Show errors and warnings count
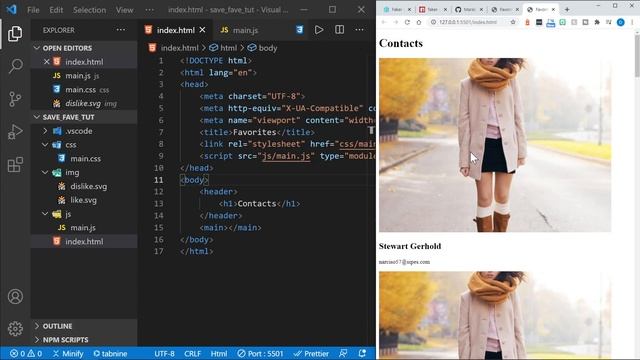Image resolution: width=640 pixels, height=360 pixels. (x=26, y=353)
